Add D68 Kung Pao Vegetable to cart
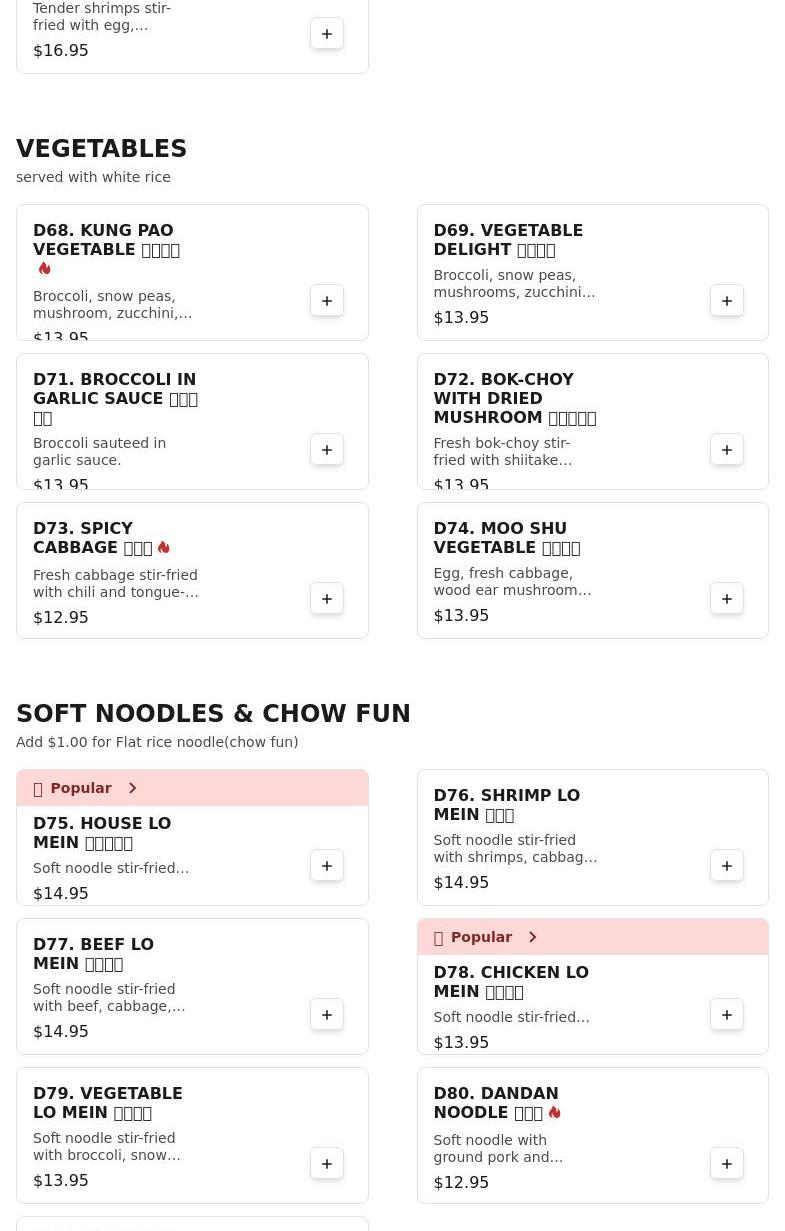The height and width of the screenshot is (1231, 785). 327,301
